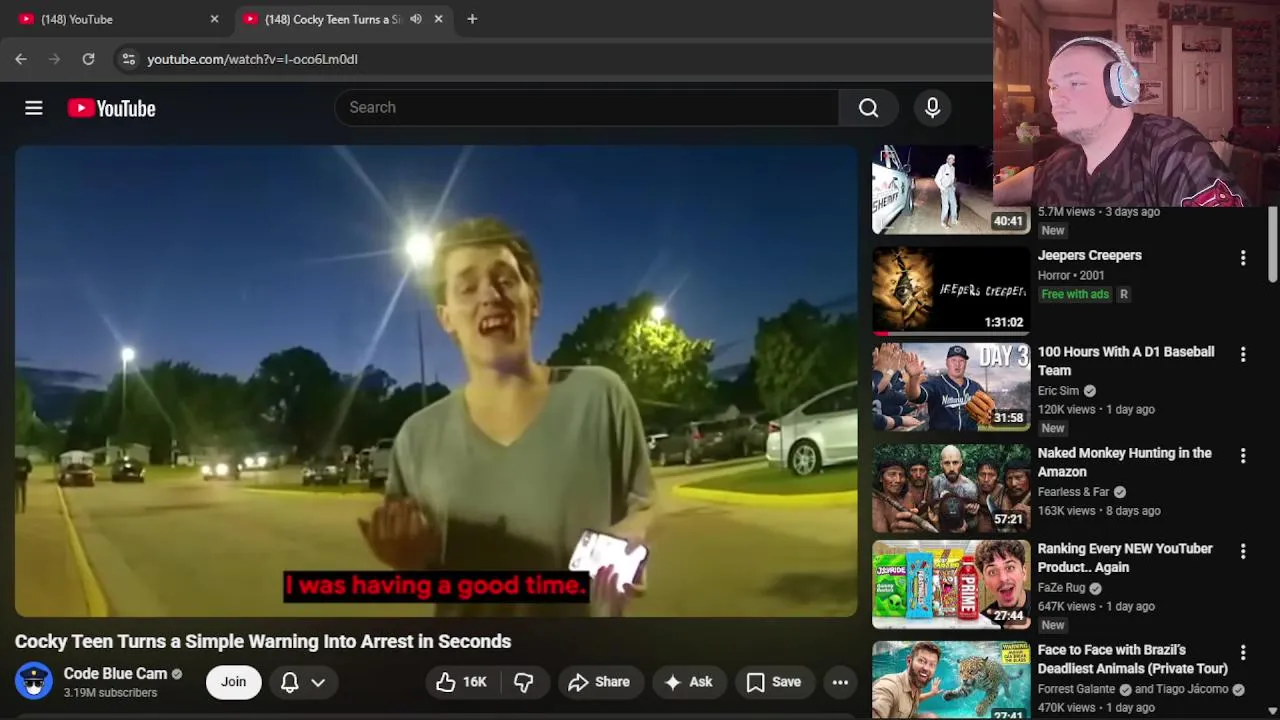Image resolution: width=1280 pixels, height=720 pixels.
Task: Open a new browser tab
Action: [472, 19]
